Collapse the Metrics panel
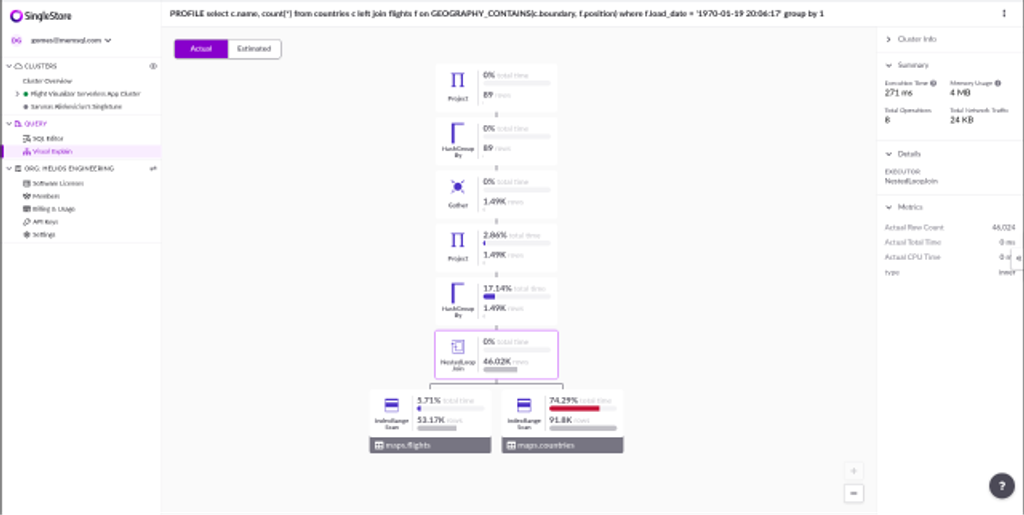This screenshot has width=1024, height=515. pyautogui.click(x=888, y=207)
